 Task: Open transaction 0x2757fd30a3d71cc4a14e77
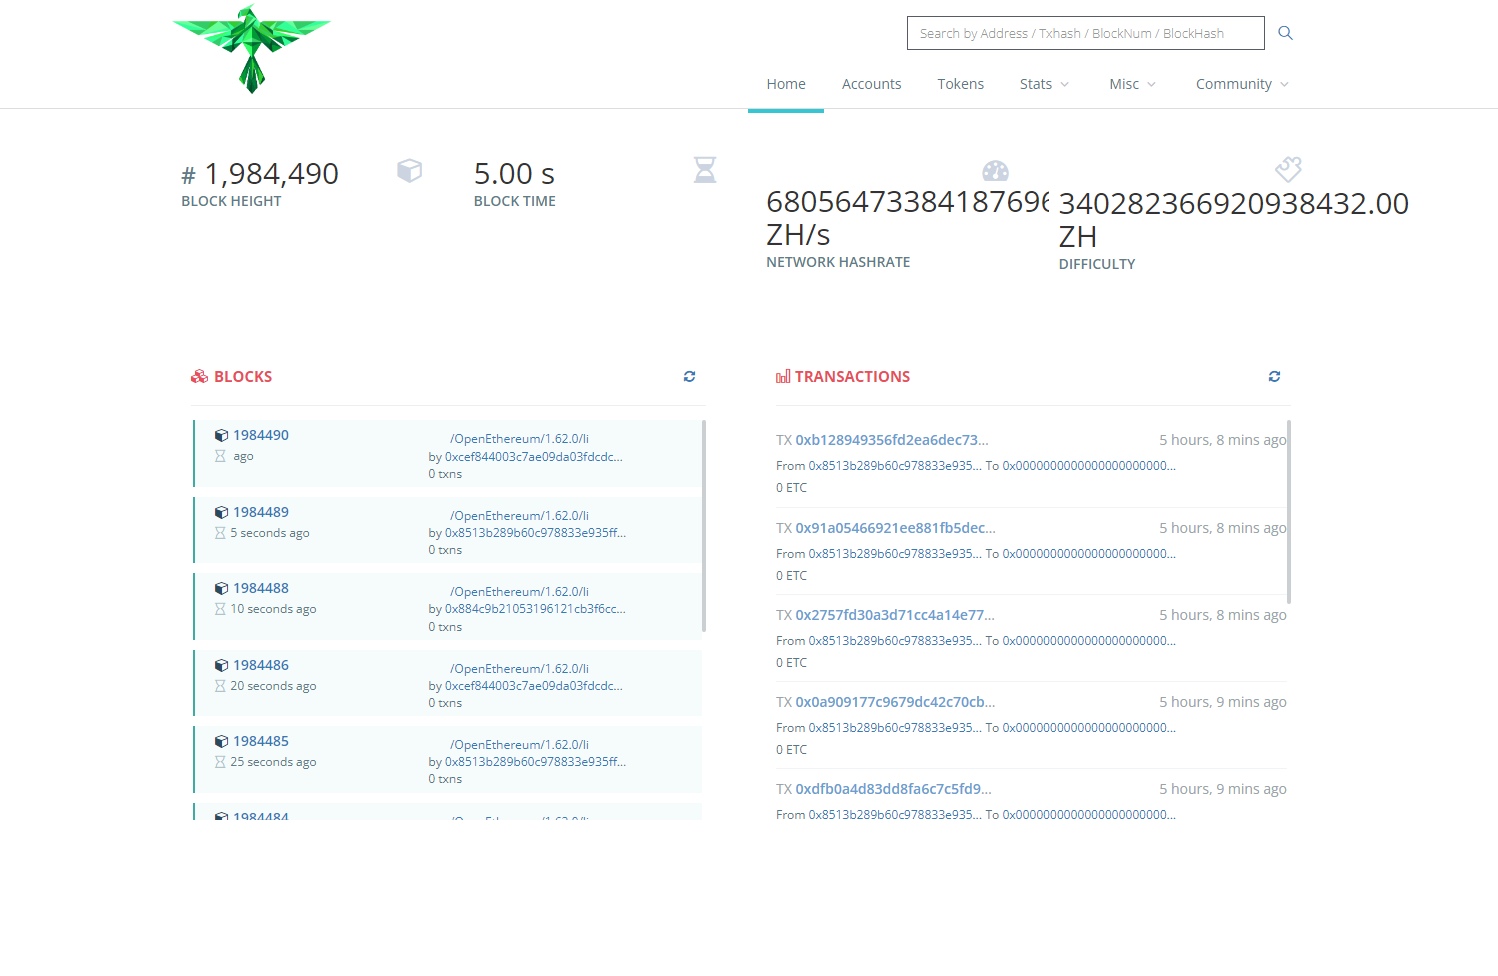click(x=895, y=615)
